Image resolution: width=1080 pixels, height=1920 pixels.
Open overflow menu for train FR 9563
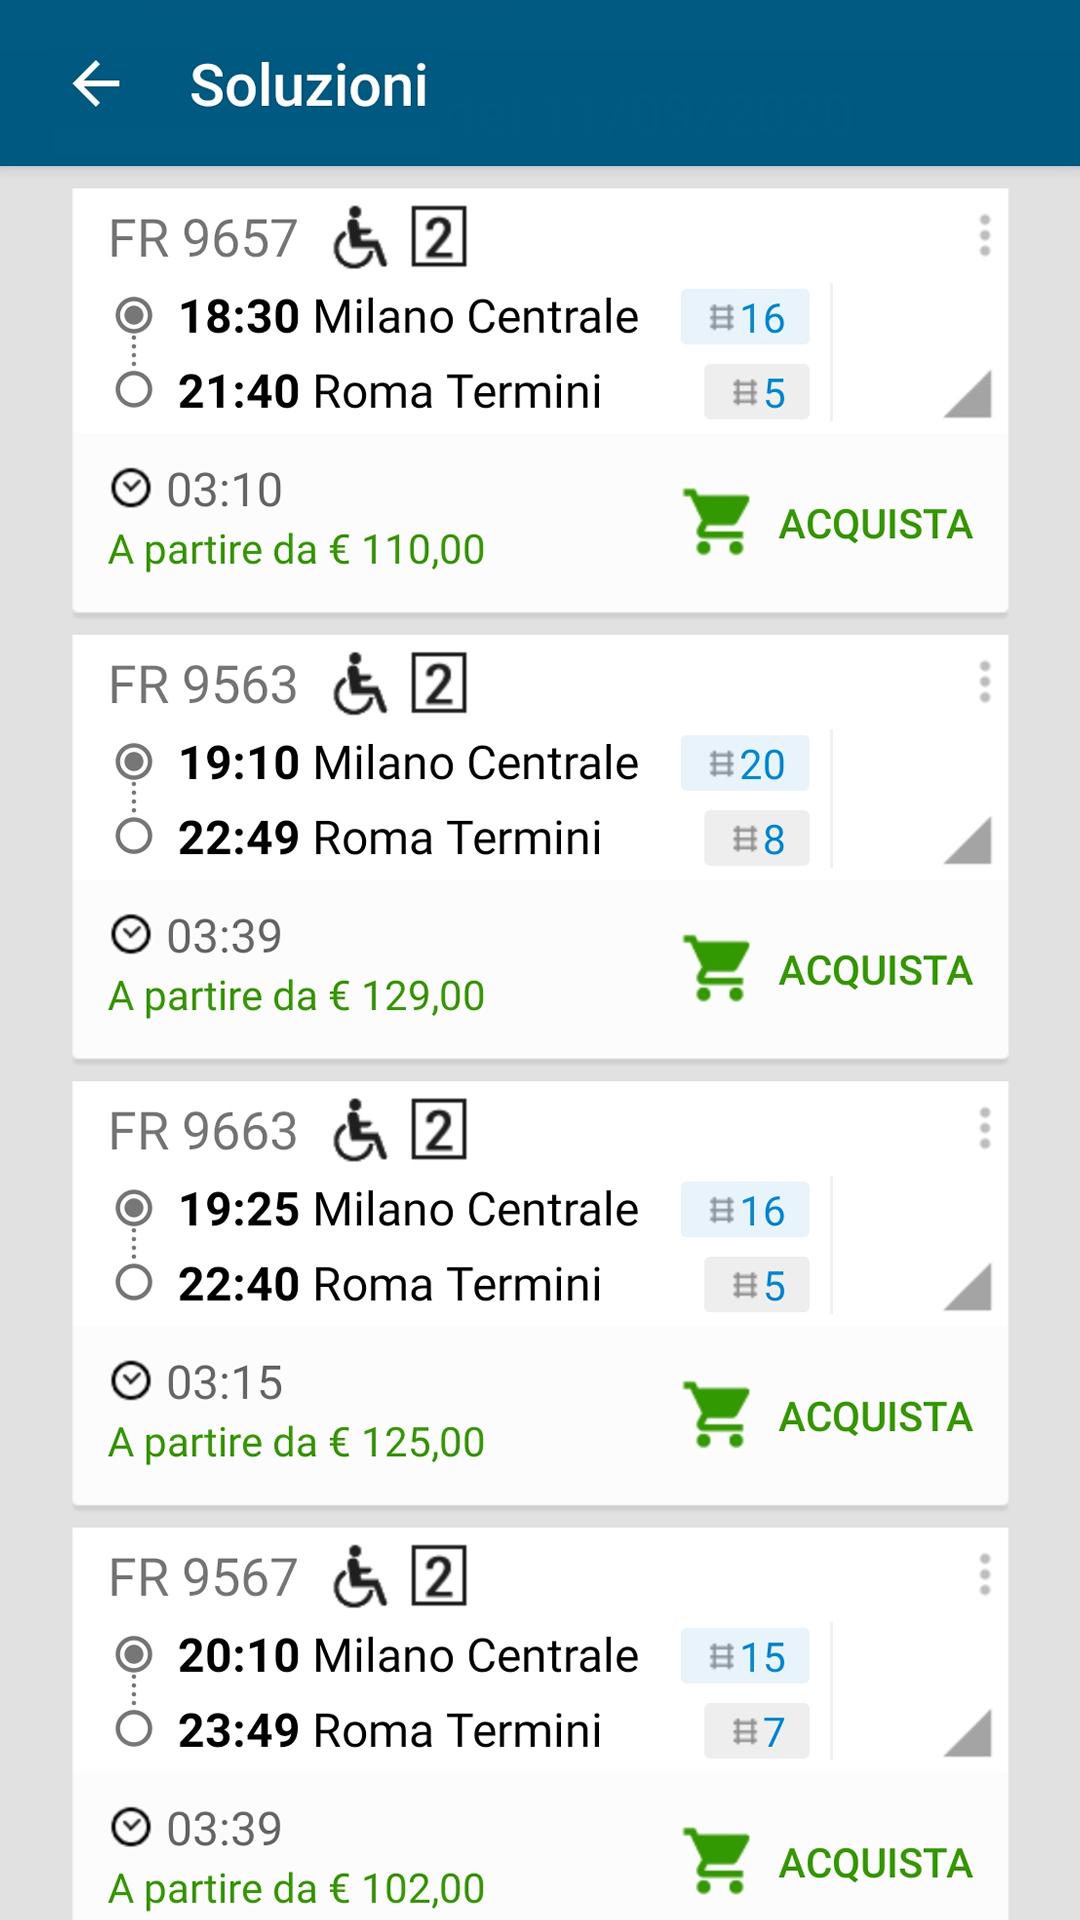tap(984, 683)
